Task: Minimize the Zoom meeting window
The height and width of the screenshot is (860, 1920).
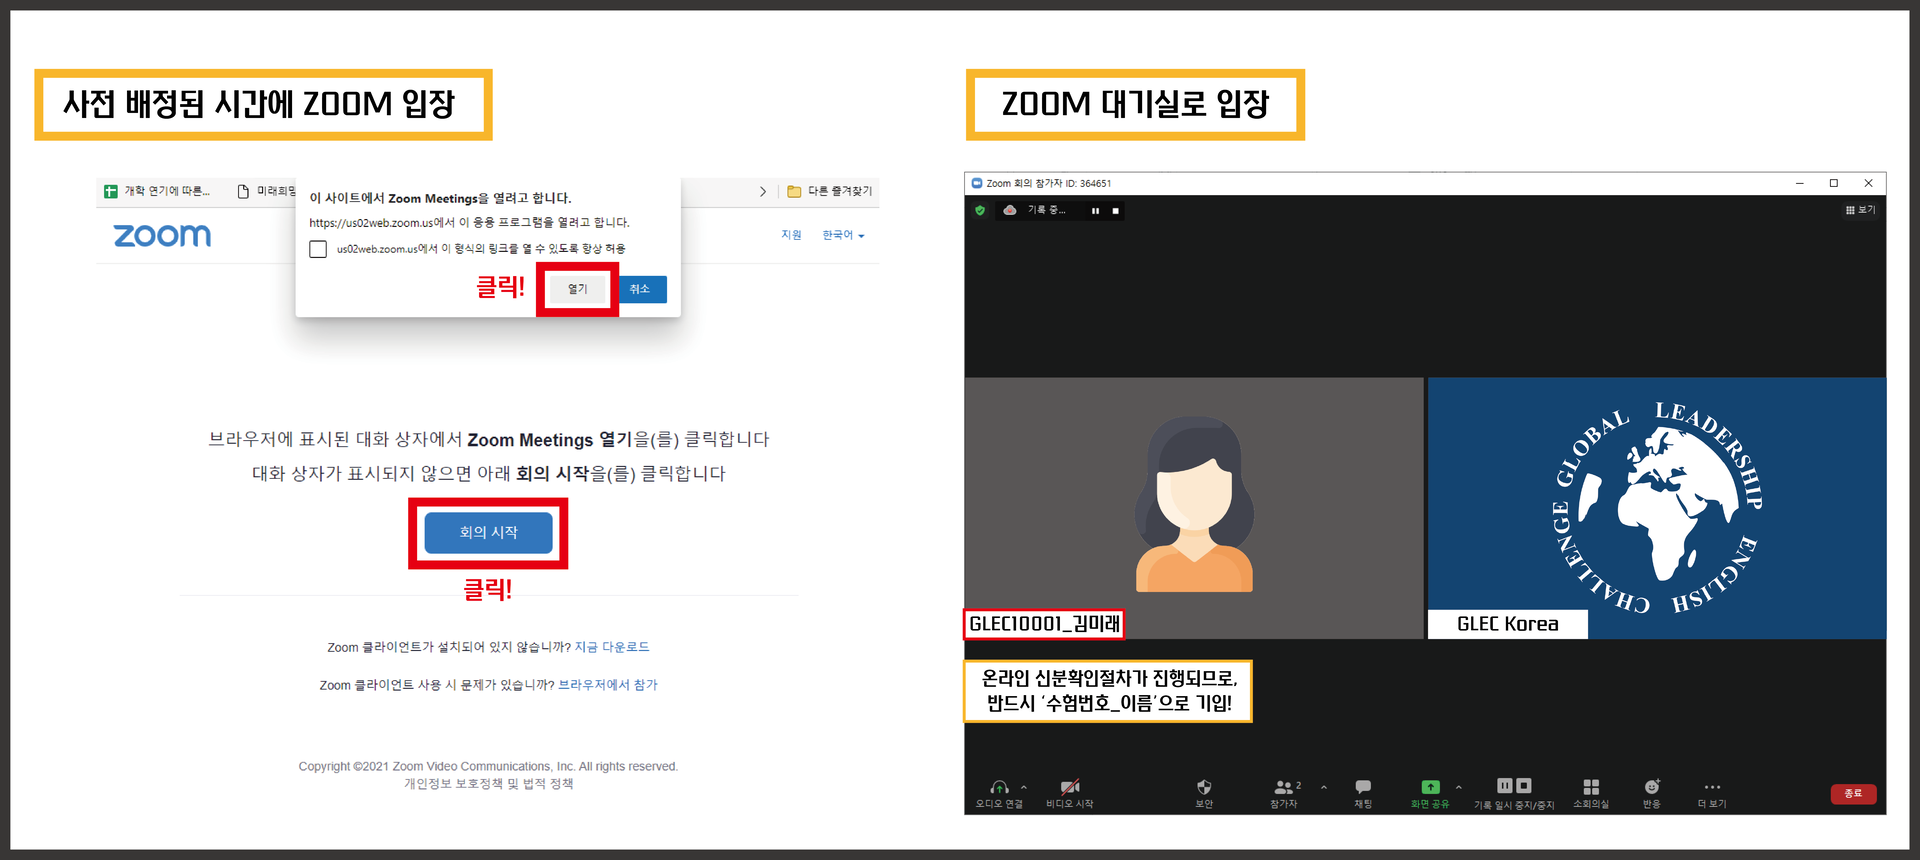Action: [x=1799, y=183]
